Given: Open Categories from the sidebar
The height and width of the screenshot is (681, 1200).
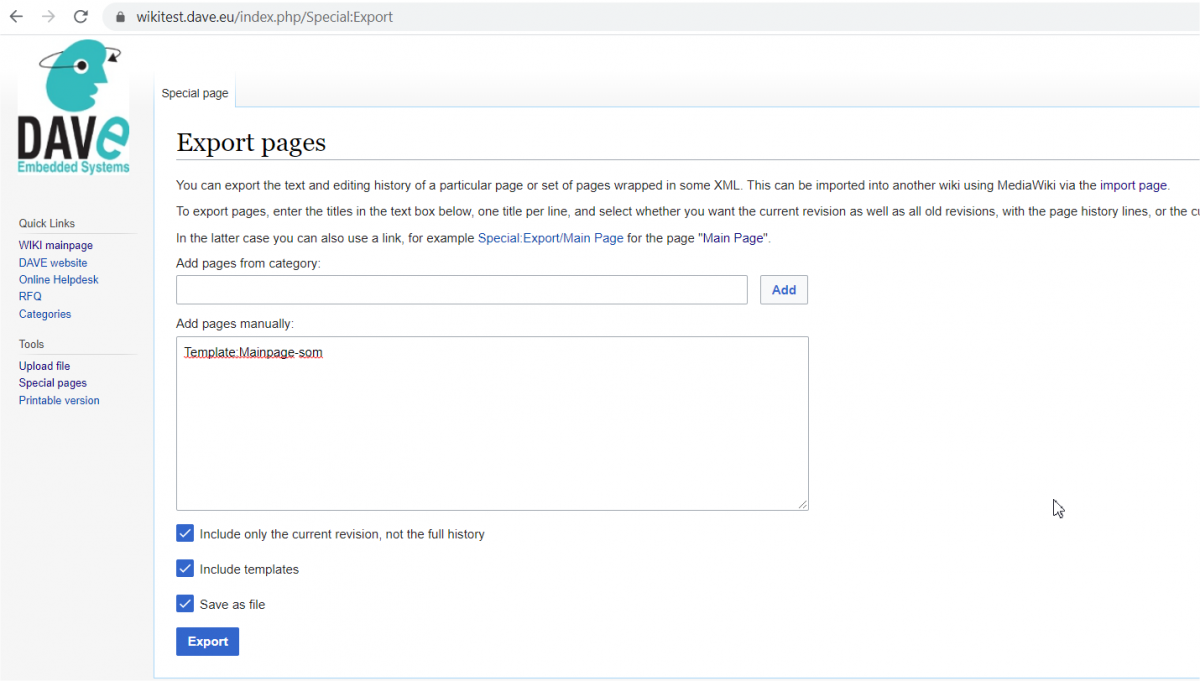Looking at the screenshot, I should [x=45, y=314].
